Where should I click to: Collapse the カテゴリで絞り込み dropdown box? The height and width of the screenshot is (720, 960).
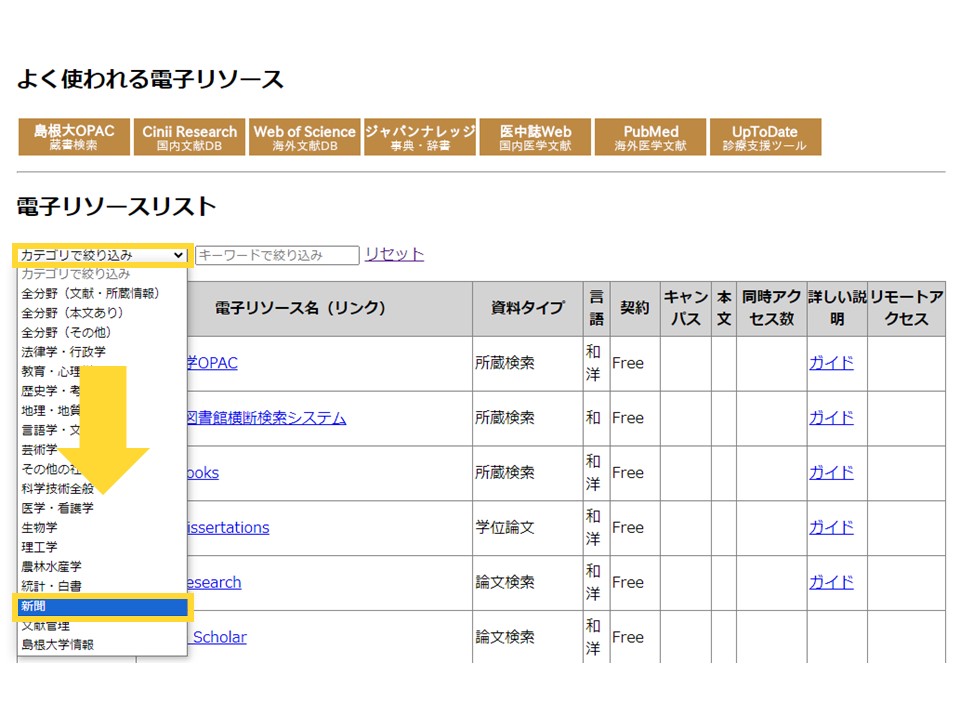(102, 255)
